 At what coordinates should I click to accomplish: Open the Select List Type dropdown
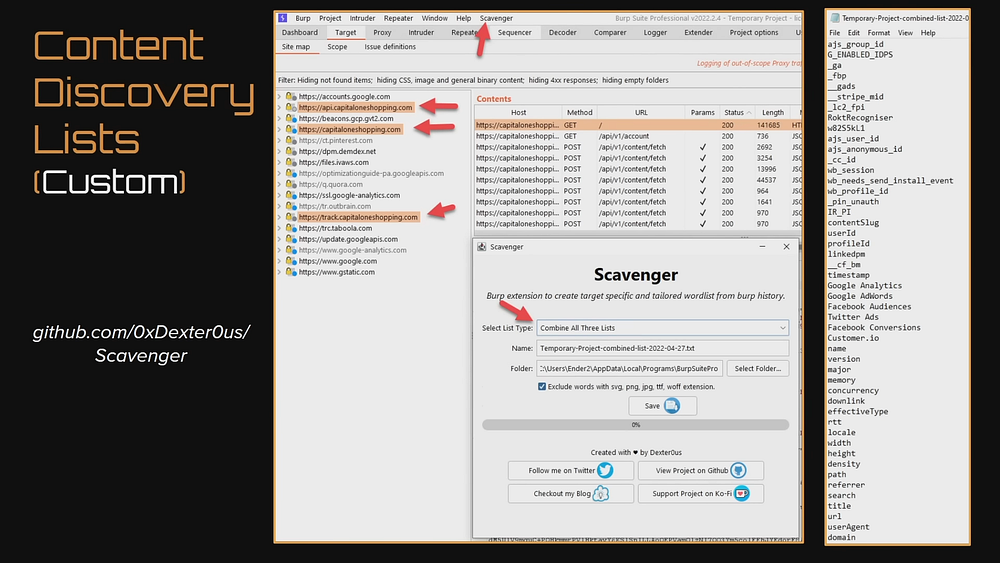coord(663,328)
